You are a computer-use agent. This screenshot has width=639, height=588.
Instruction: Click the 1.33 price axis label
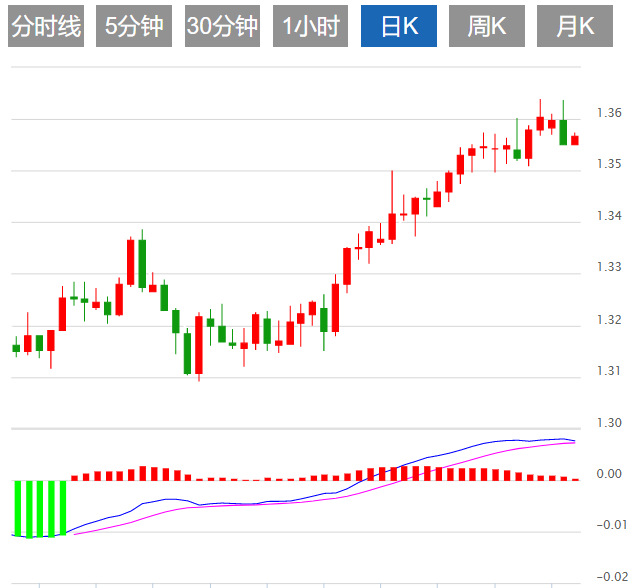coord(609,267)
